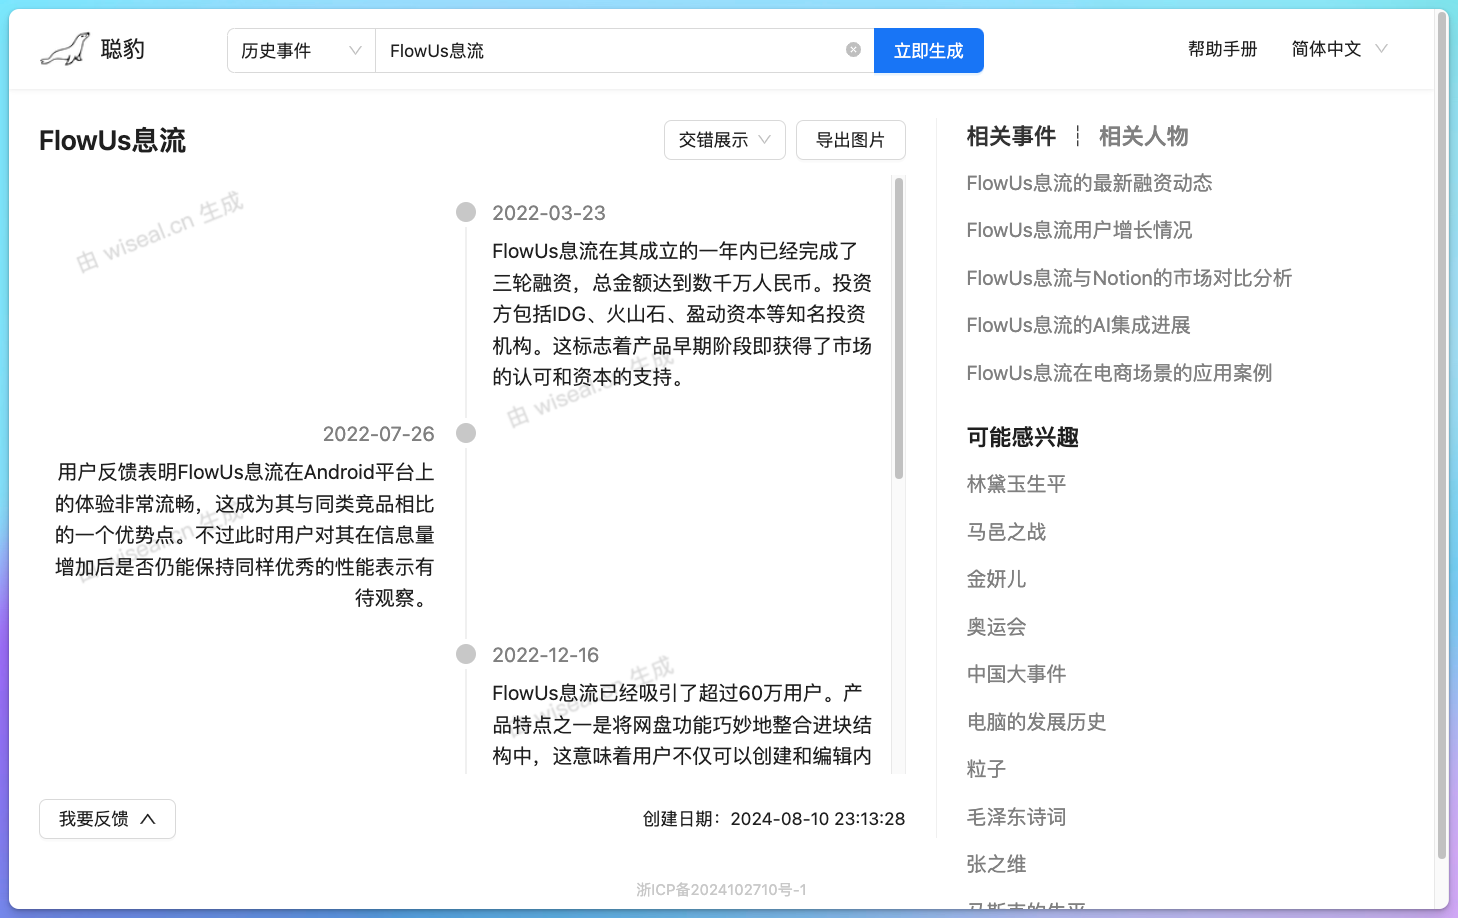
Task: Click the FlowUs息流 page heading
Action: [x=113, y=141]
